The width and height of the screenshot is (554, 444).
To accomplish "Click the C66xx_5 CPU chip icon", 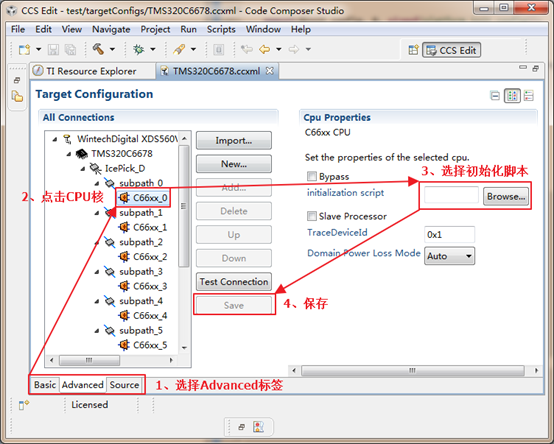I will (124, 344).
